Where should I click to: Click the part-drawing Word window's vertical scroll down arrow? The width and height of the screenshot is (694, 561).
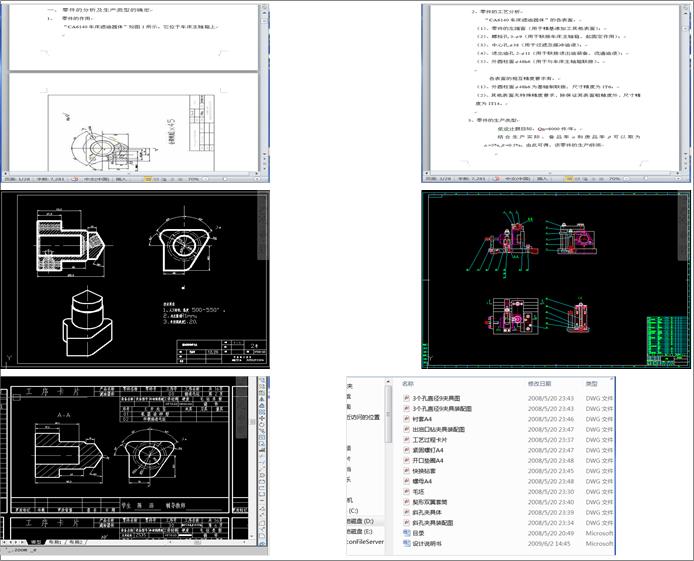pyautogui.click(x=264, y=155)
